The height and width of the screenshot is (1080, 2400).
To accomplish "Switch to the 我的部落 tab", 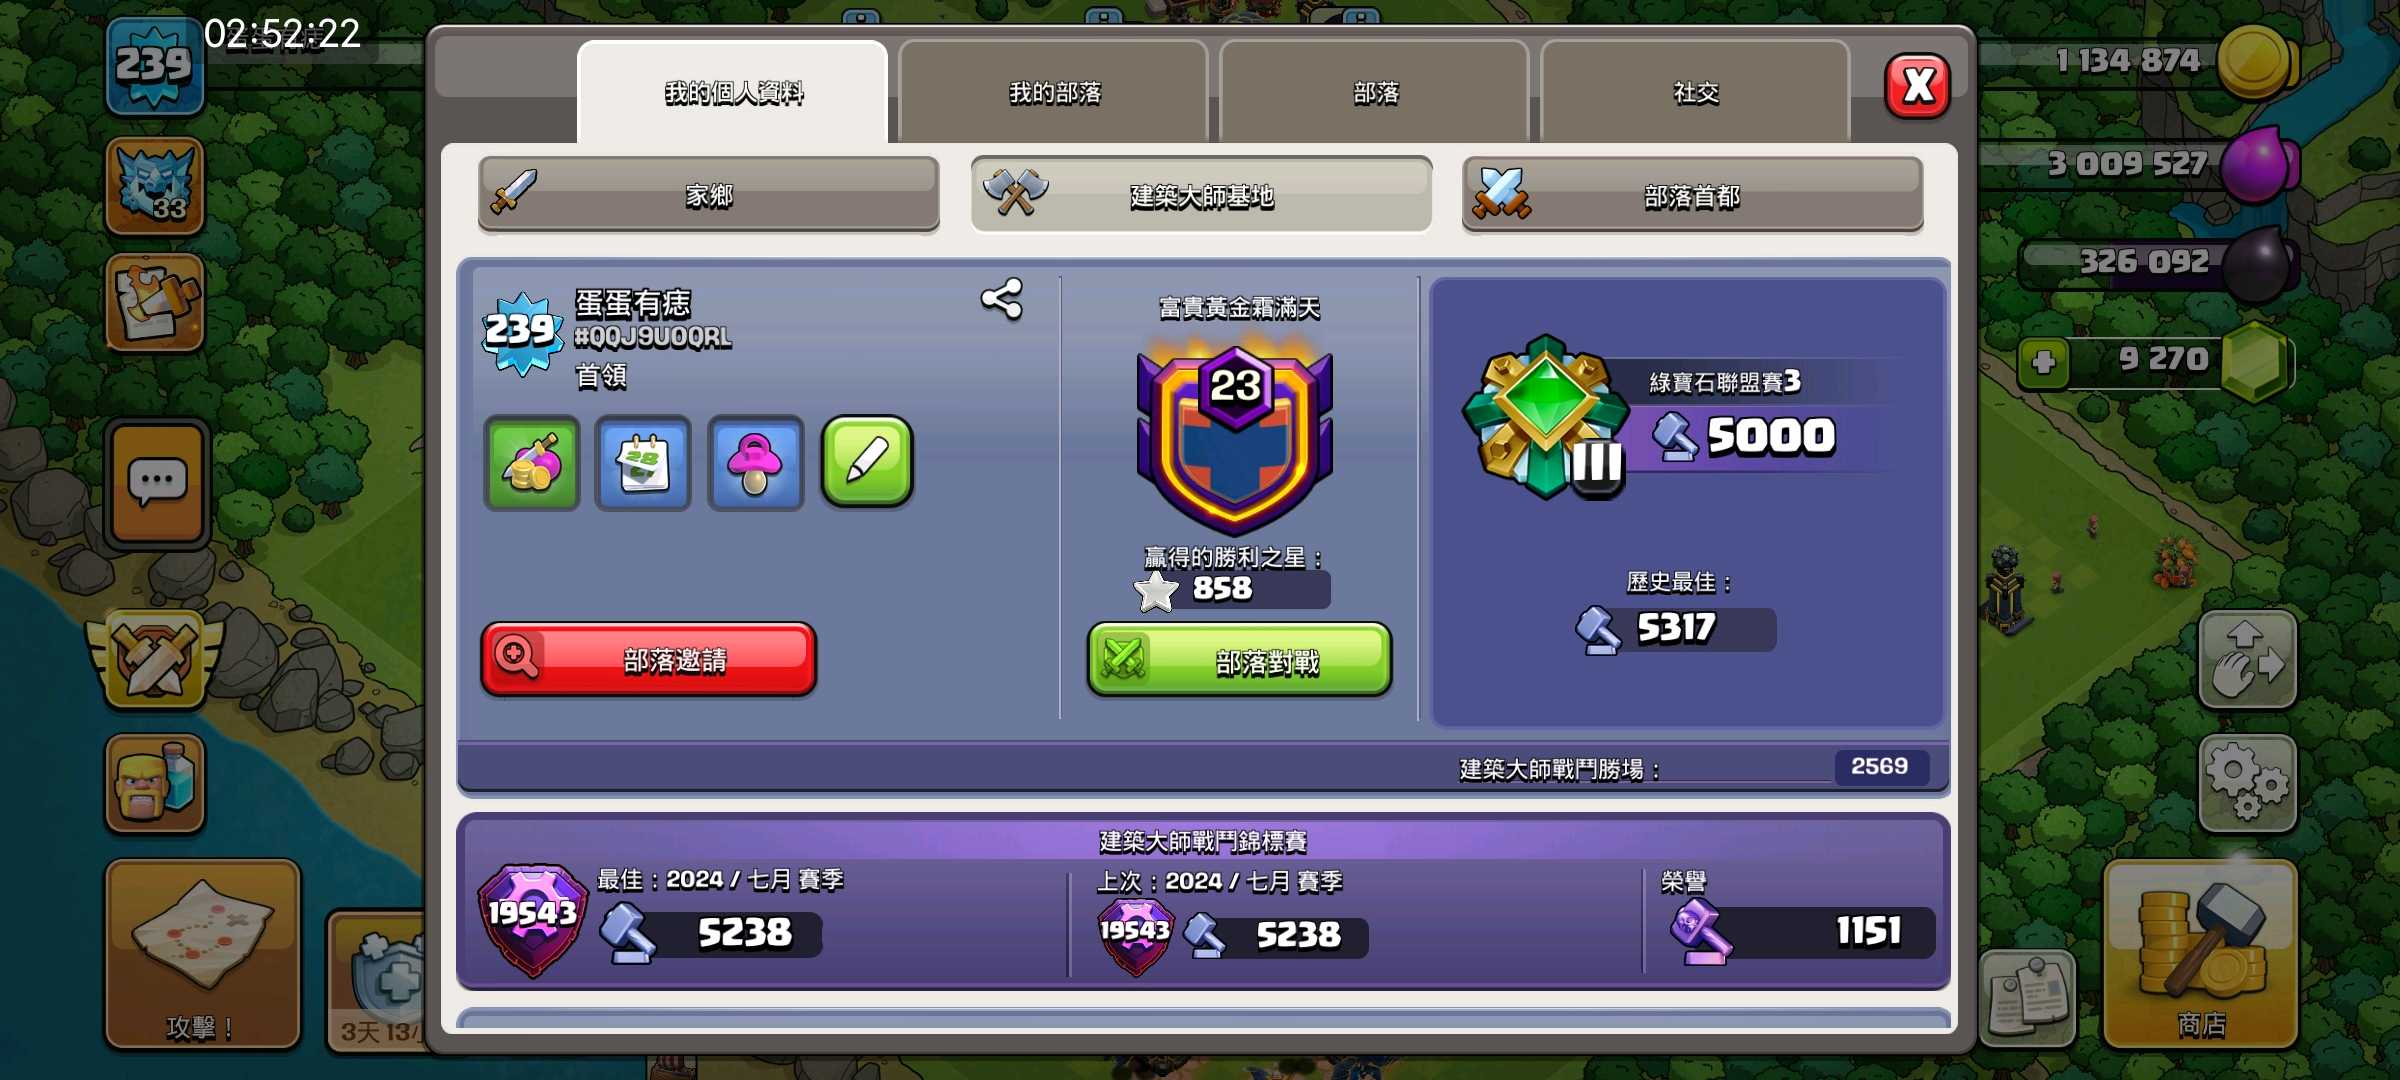I will [1054, 92].
